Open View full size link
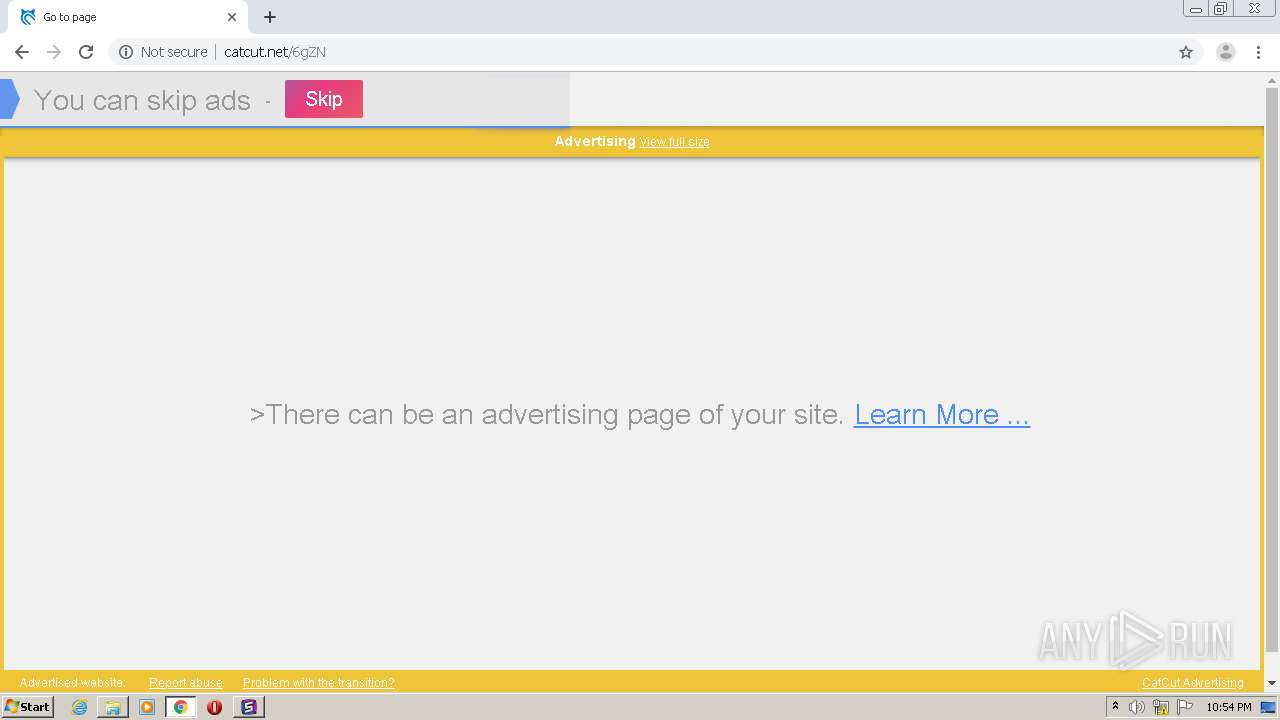1280x720 pixels. (x=674, y=142)
